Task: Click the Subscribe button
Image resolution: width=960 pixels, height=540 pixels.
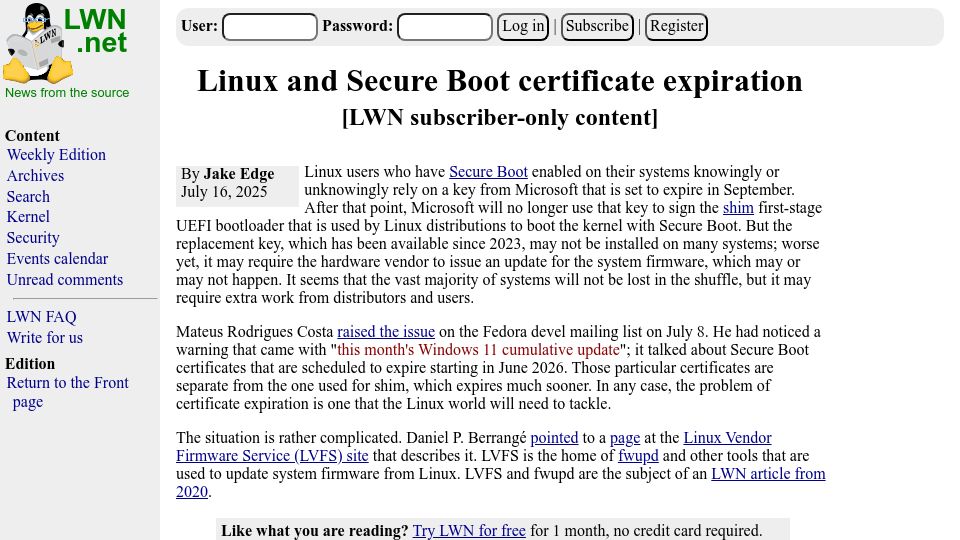Action: pyautogui.click(x=597, y=27)
